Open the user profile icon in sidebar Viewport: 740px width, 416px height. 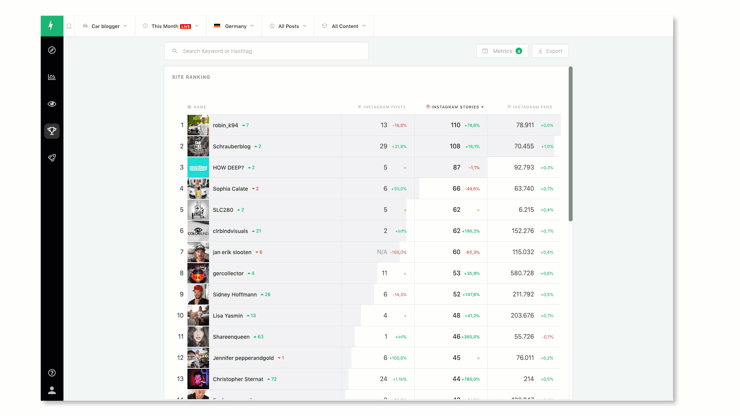(x=52, y=390)
